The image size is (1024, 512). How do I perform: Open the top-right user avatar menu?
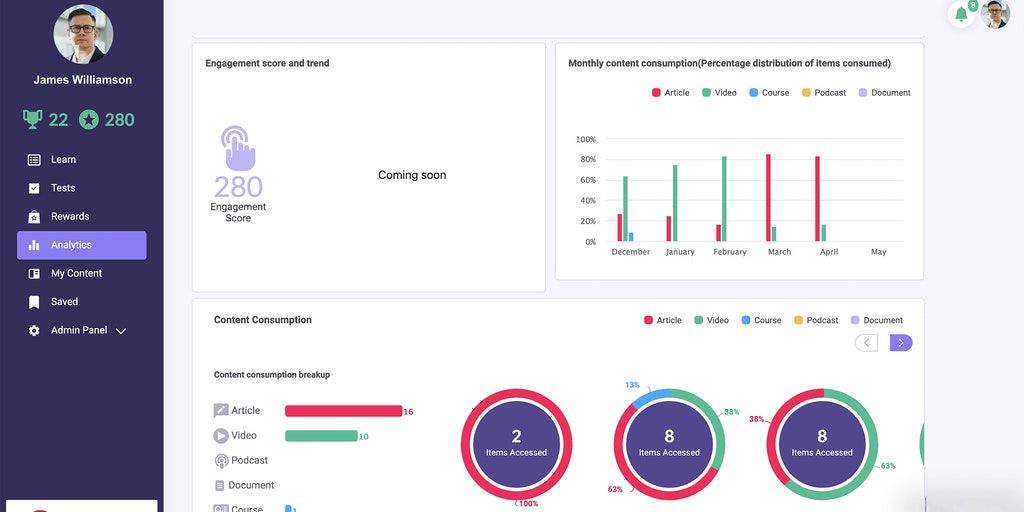995,14
